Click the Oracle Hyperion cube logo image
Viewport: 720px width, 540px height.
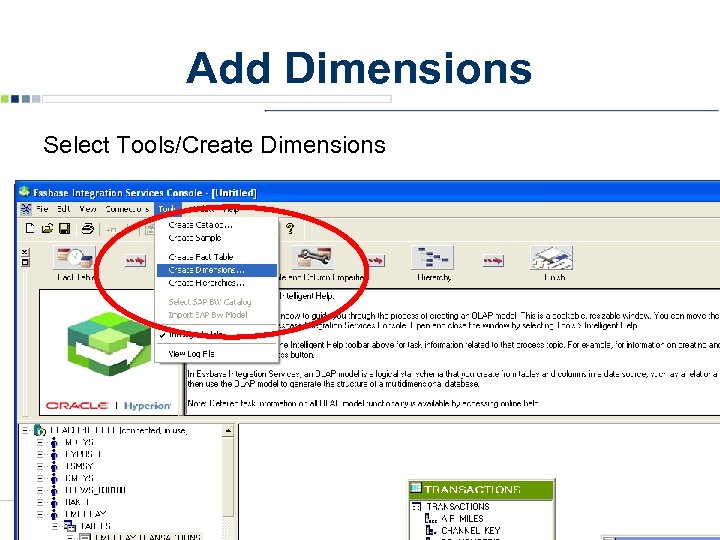(x=108, y=345)
